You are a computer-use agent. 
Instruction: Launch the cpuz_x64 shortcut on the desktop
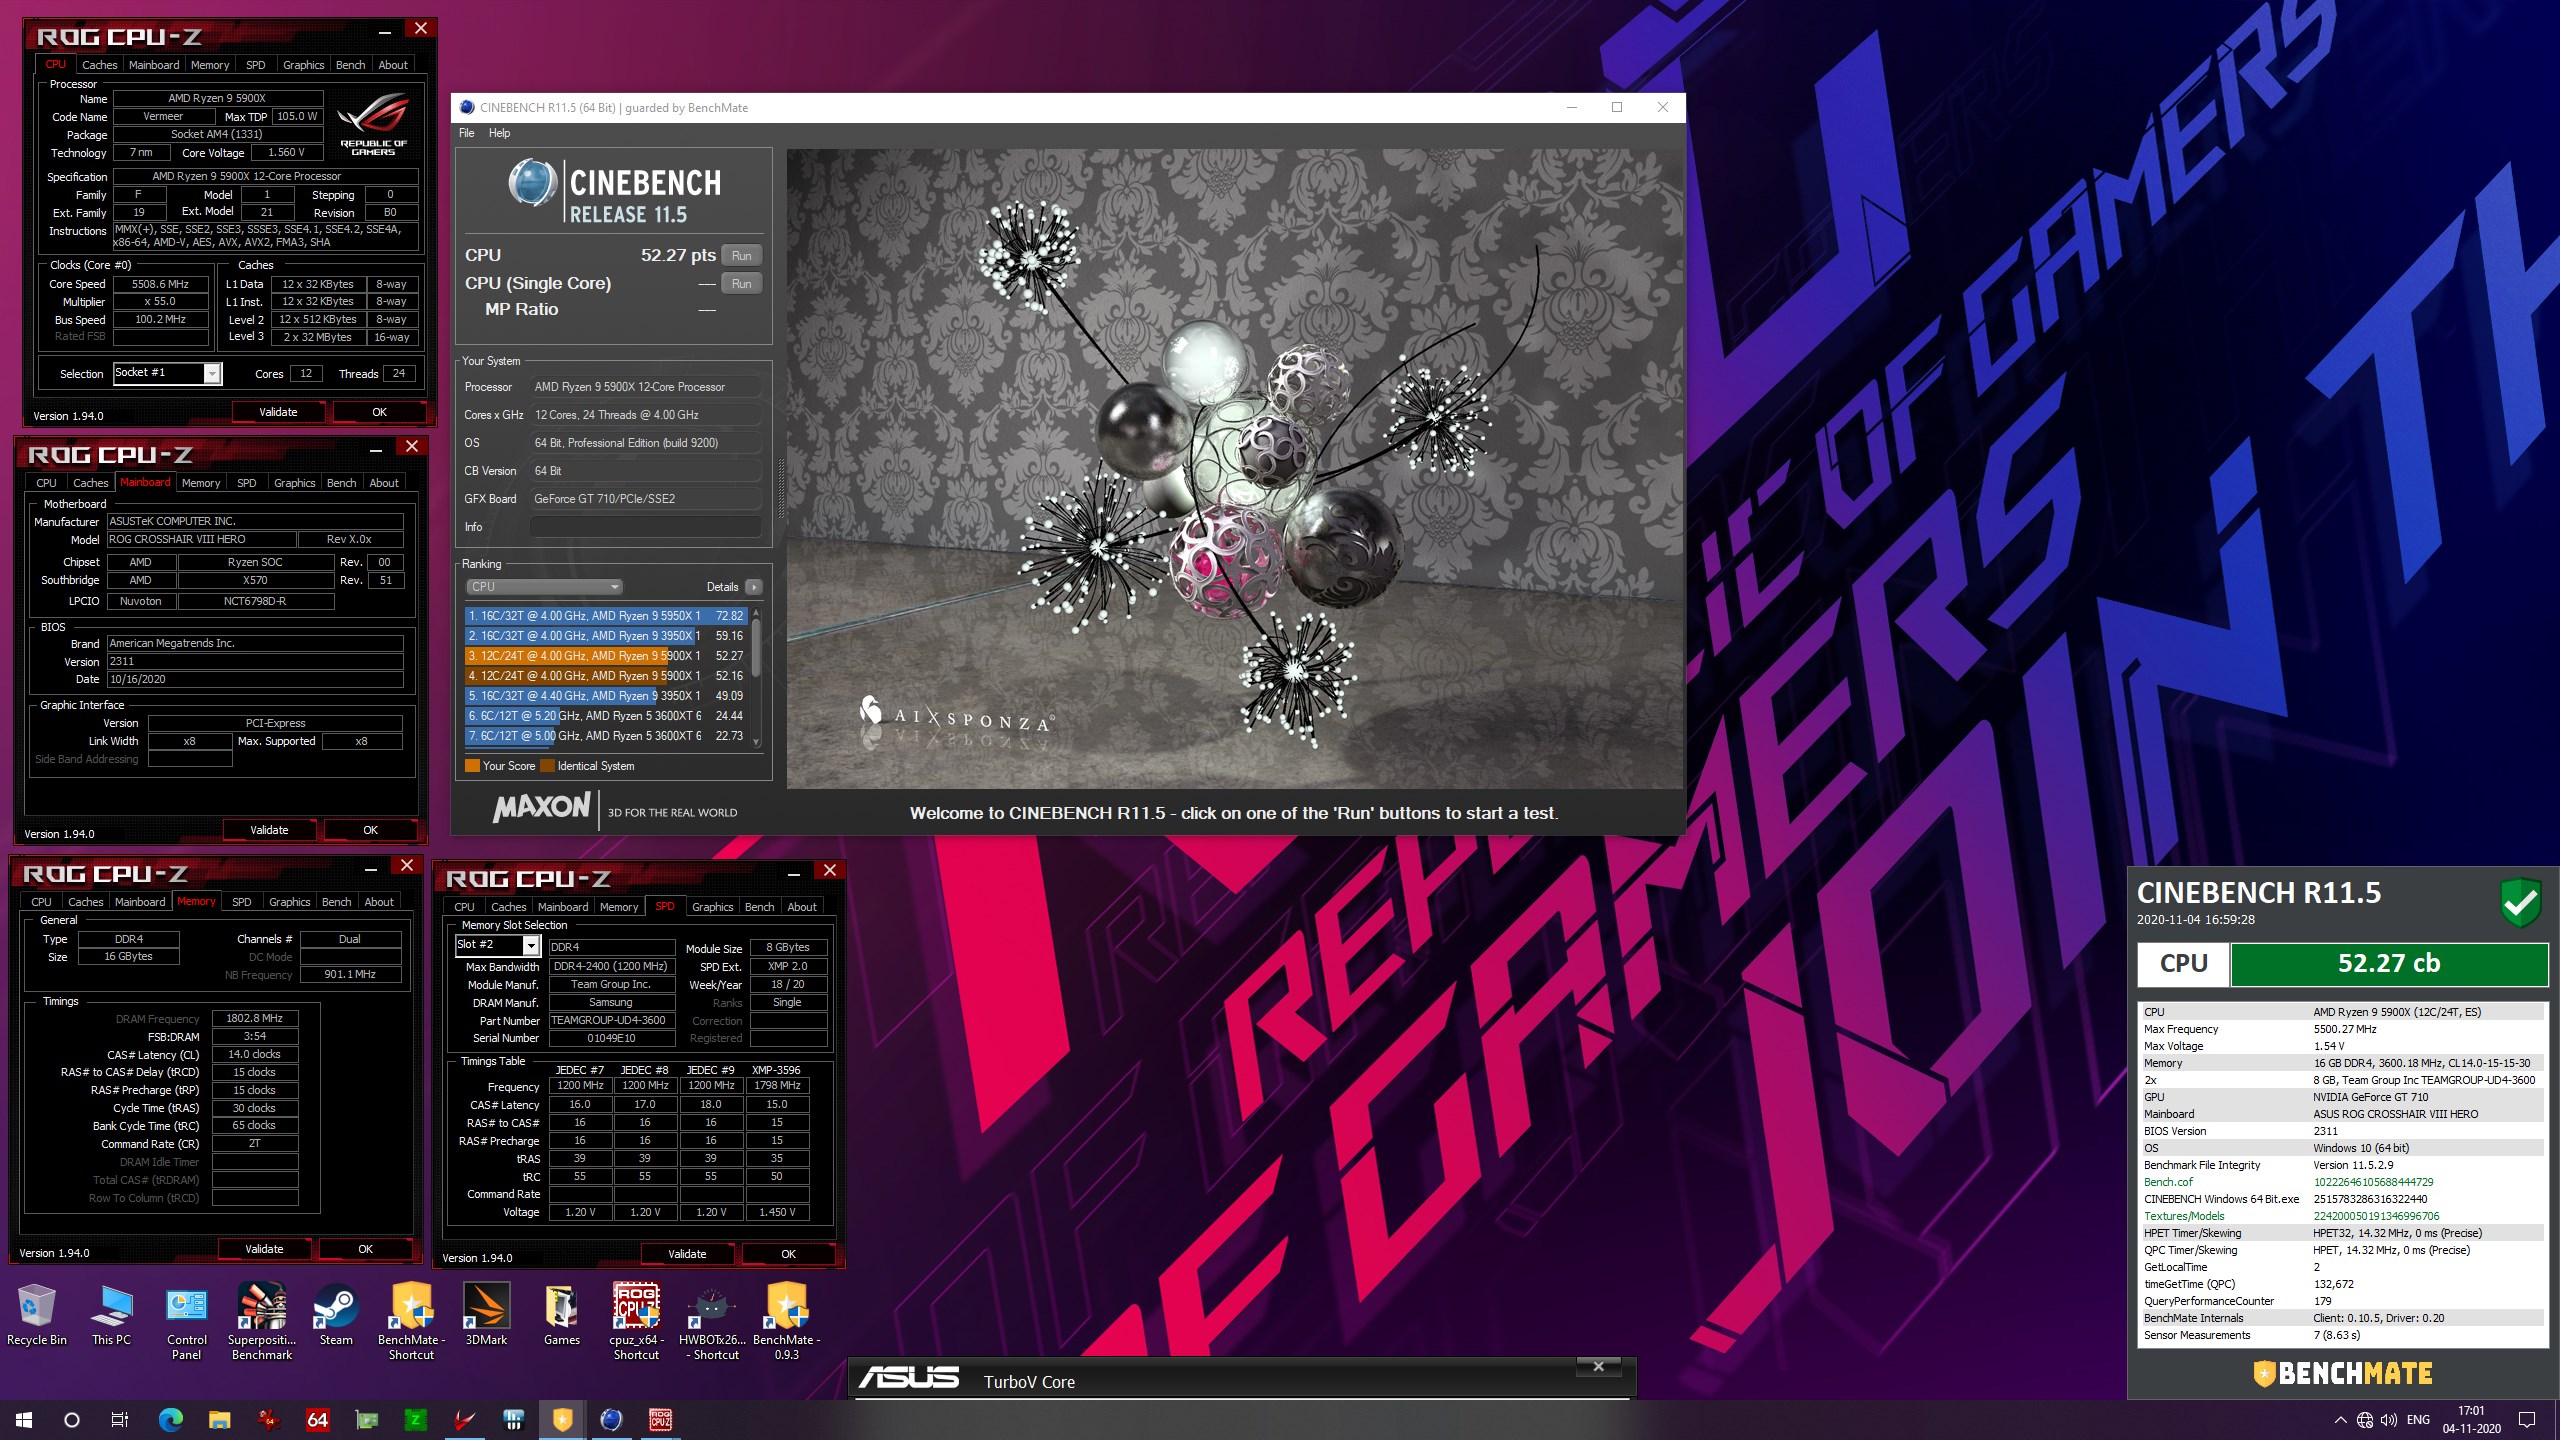[636, 1323]
